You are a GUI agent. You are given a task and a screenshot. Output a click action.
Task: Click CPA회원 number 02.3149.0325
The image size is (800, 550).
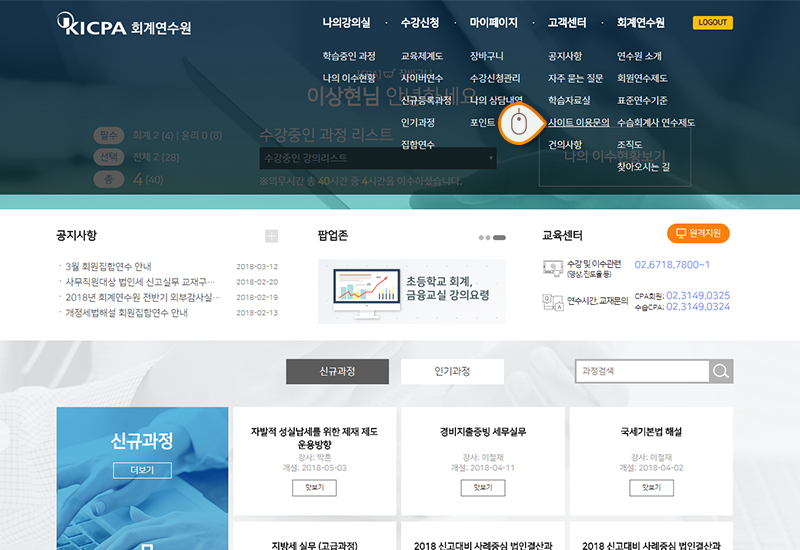point(698,296)
